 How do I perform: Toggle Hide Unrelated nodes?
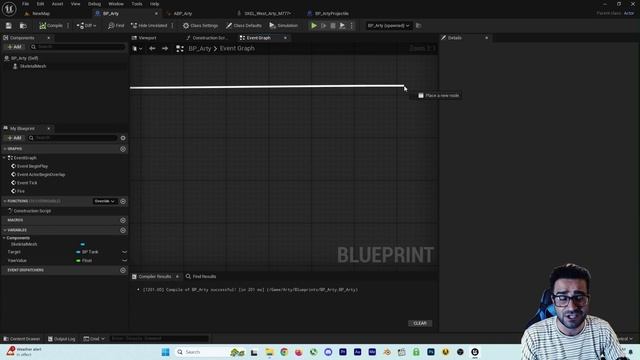pos(149,26)
